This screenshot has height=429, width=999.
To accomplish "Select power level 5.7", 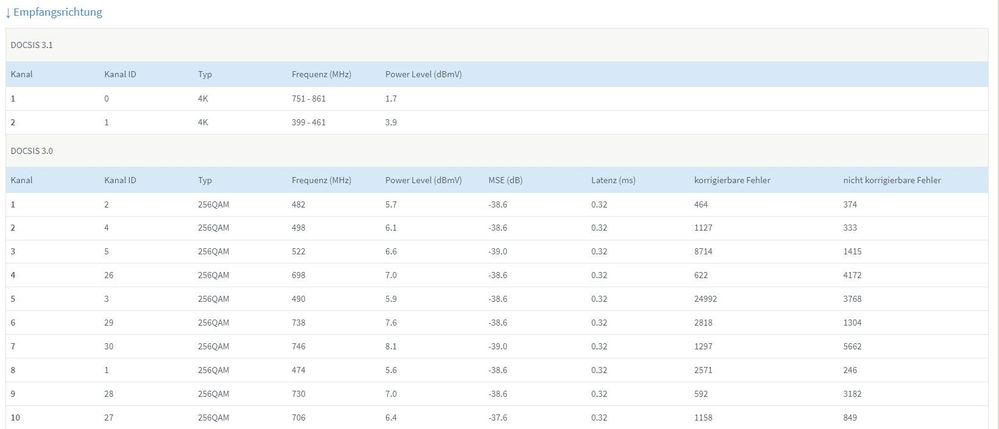I will [x=391, y=205].
